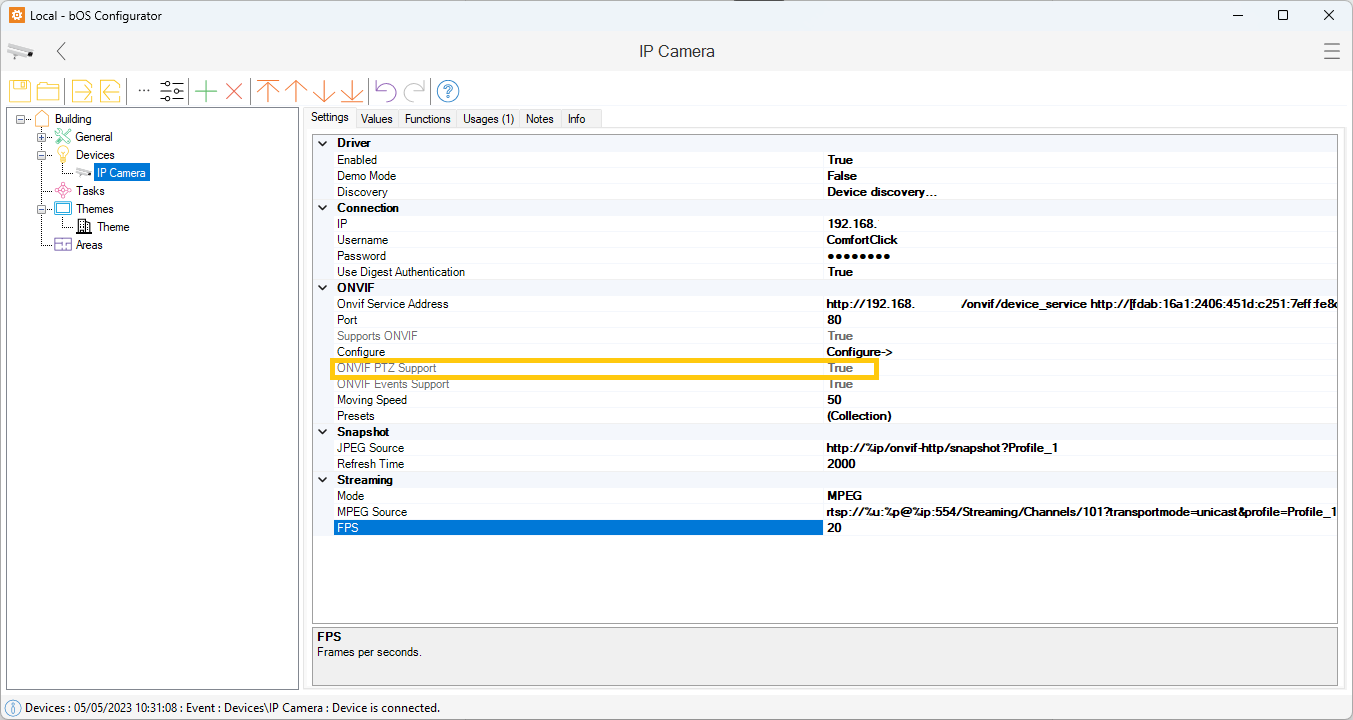Image resolution: width=1353 pixels, height=720 pixels.
Task: Collapse the Themes tree node
Action: [x=43, y=209]
